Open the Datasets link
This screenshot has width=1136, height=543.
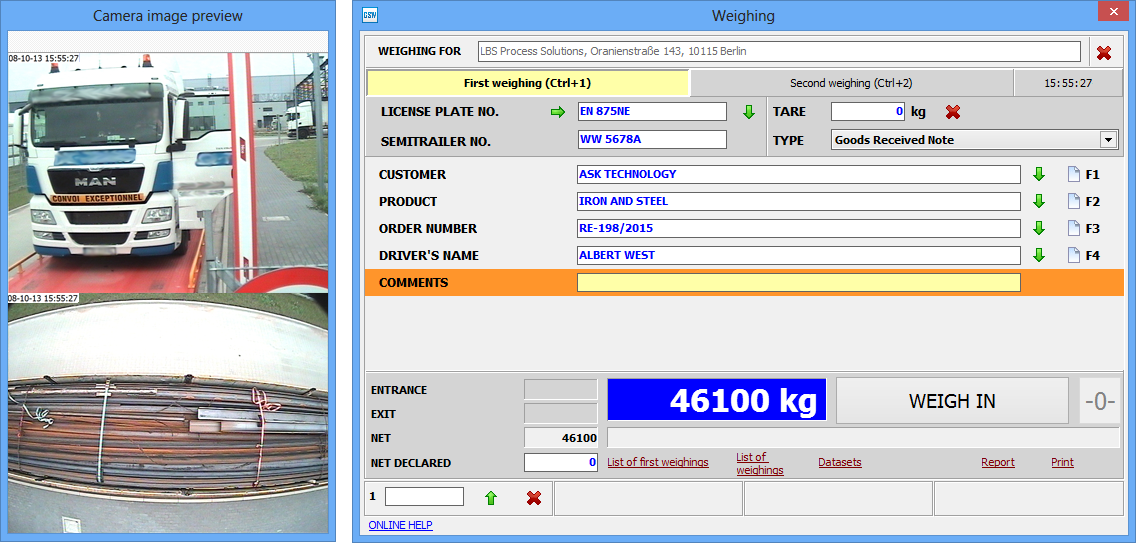tap(840, 463)
